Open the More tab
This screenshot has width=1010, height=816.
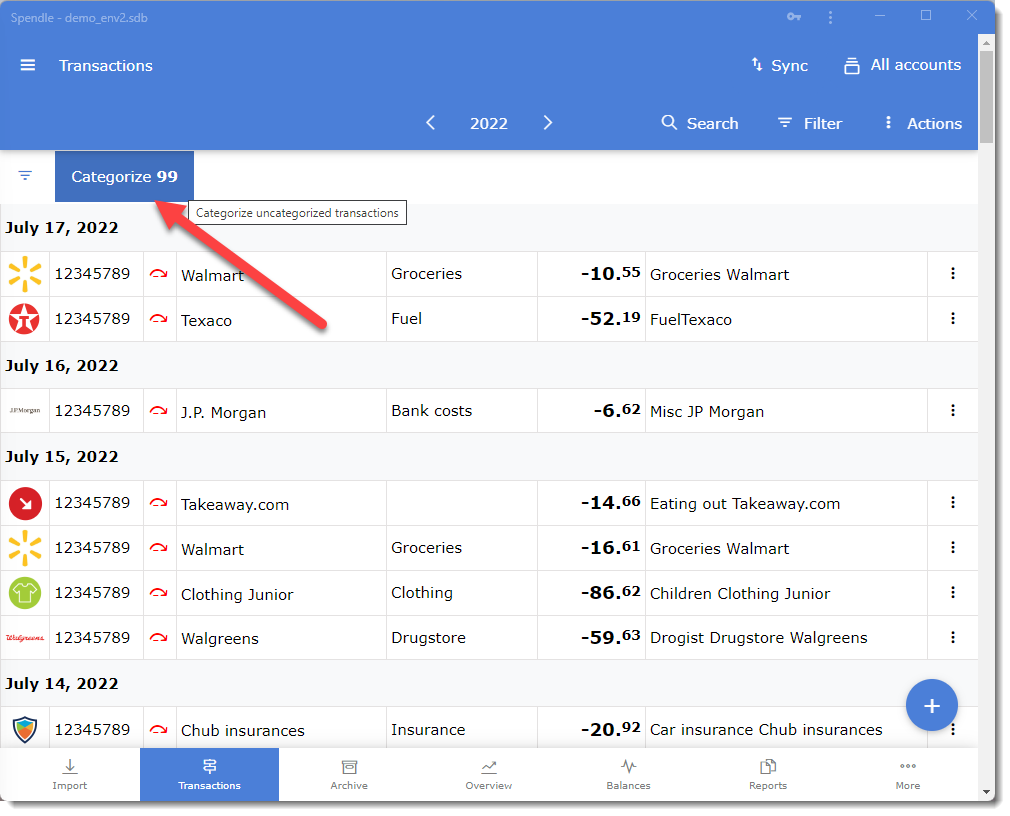(908, 774)
